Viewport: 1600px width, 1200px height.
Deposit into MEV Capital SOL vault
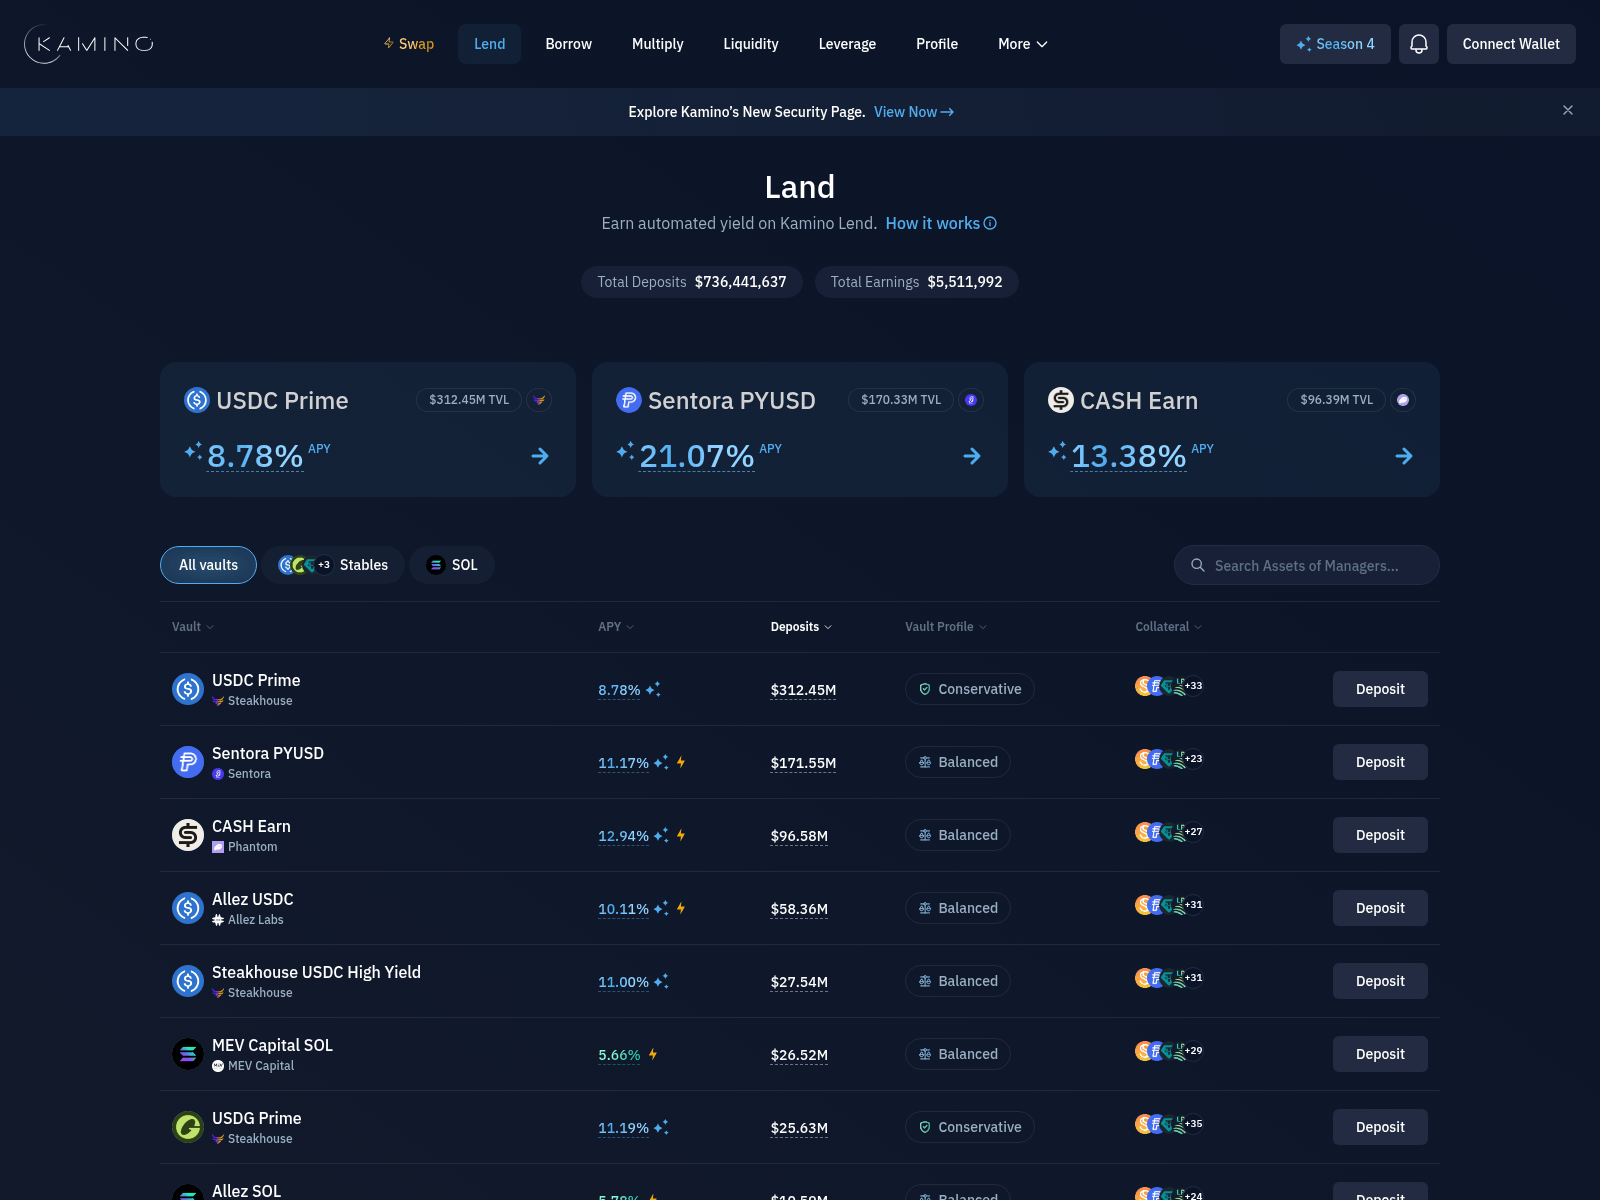(1380, 1054)
